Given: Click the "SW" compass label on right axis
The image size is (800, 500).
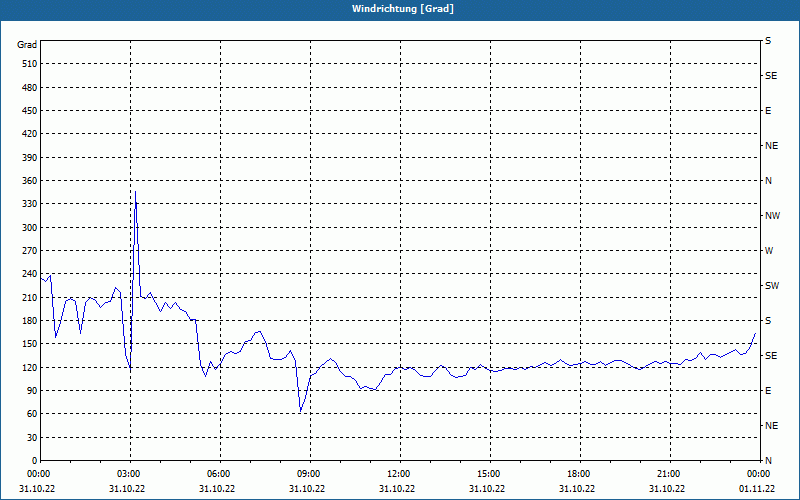Looking at the screenshot, I should tap(772, 286).
